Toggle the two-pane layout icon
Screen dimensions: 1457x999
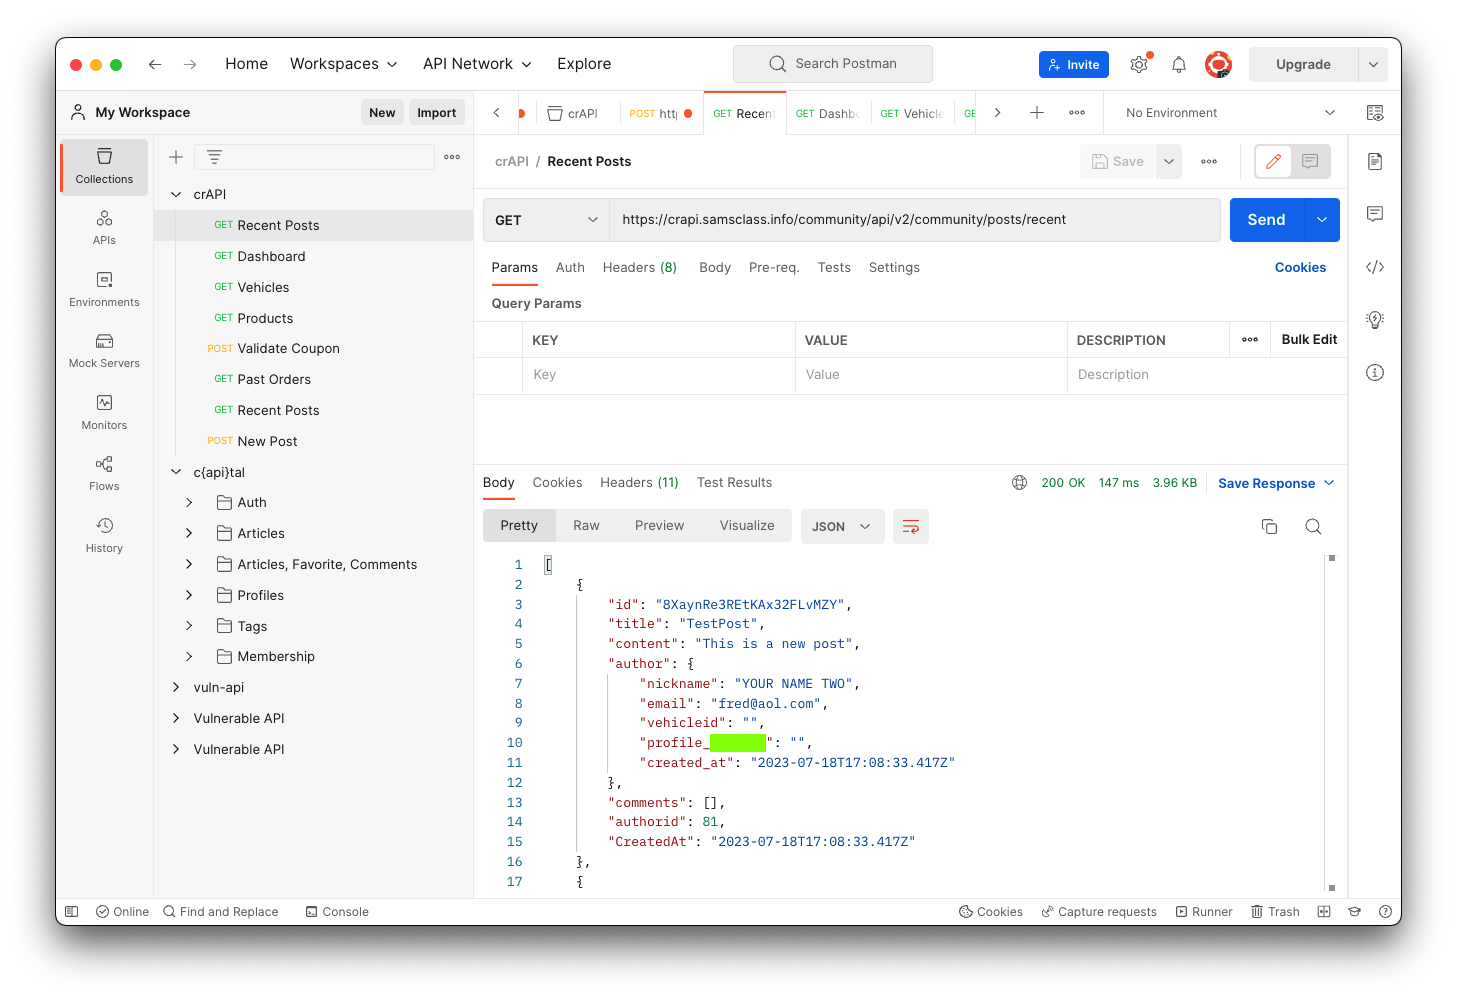click(1324, 912)
